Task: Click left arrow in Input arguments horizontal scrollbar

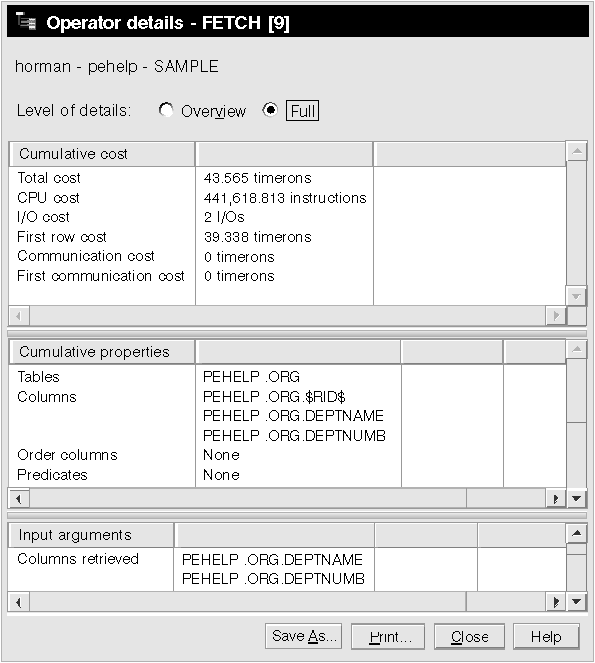Action: pos(19,601)
